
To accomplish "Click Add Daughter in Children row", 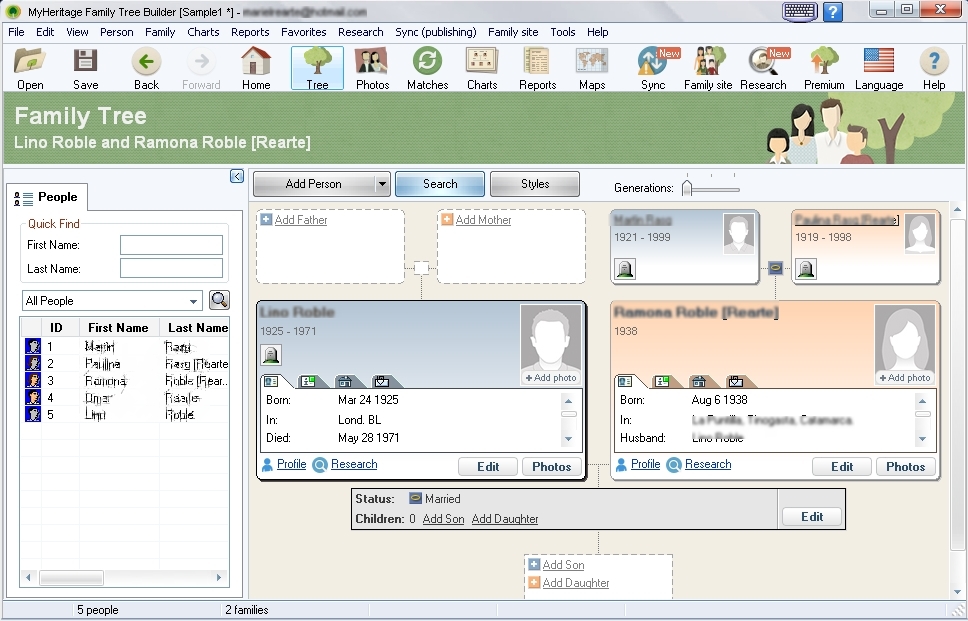I will 505,519.
